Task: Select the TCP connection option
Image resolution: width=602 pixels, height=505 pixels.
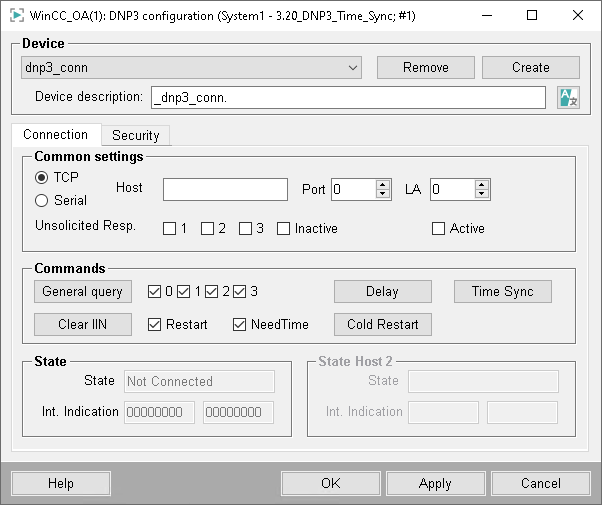Action: (x=42, y=177)
